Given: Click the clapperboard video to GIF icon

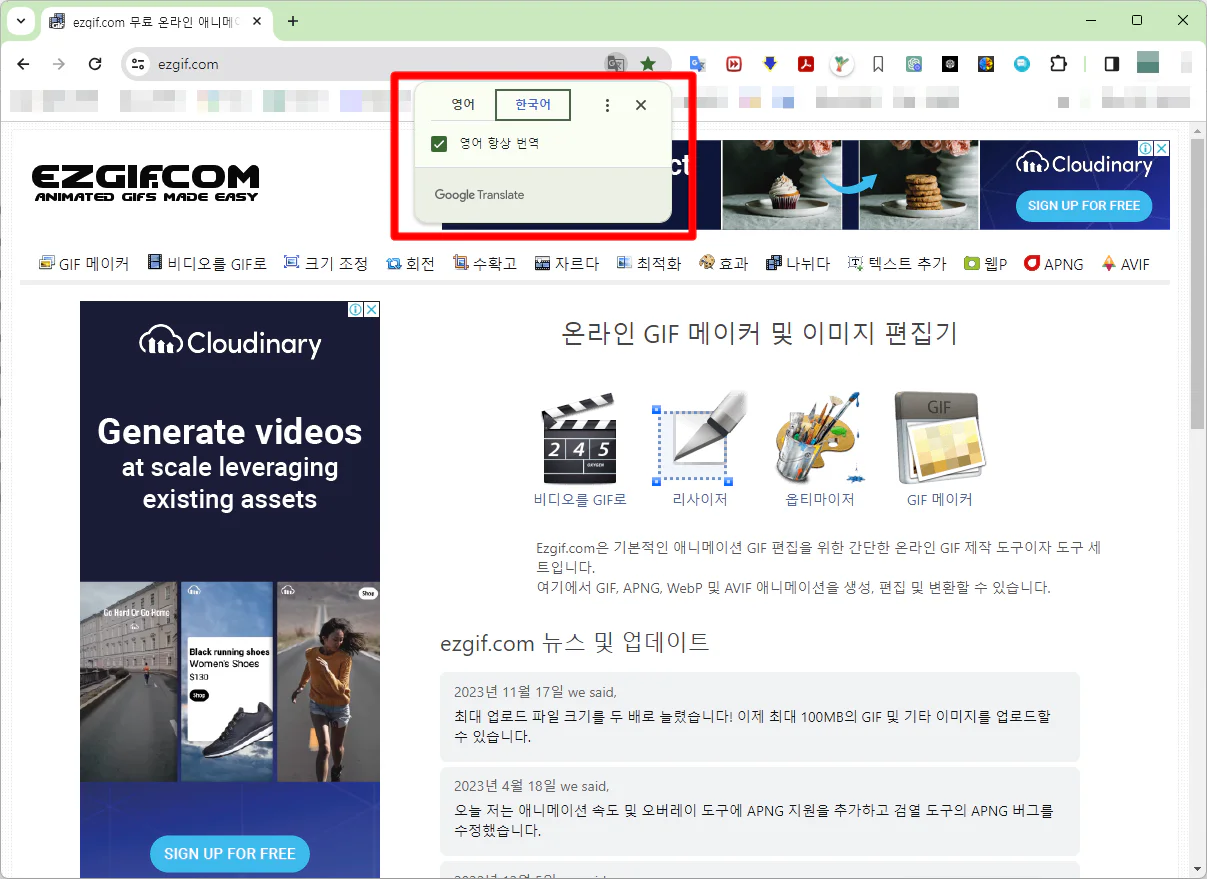Looking at the screenshot, I should tap(580, 439).
